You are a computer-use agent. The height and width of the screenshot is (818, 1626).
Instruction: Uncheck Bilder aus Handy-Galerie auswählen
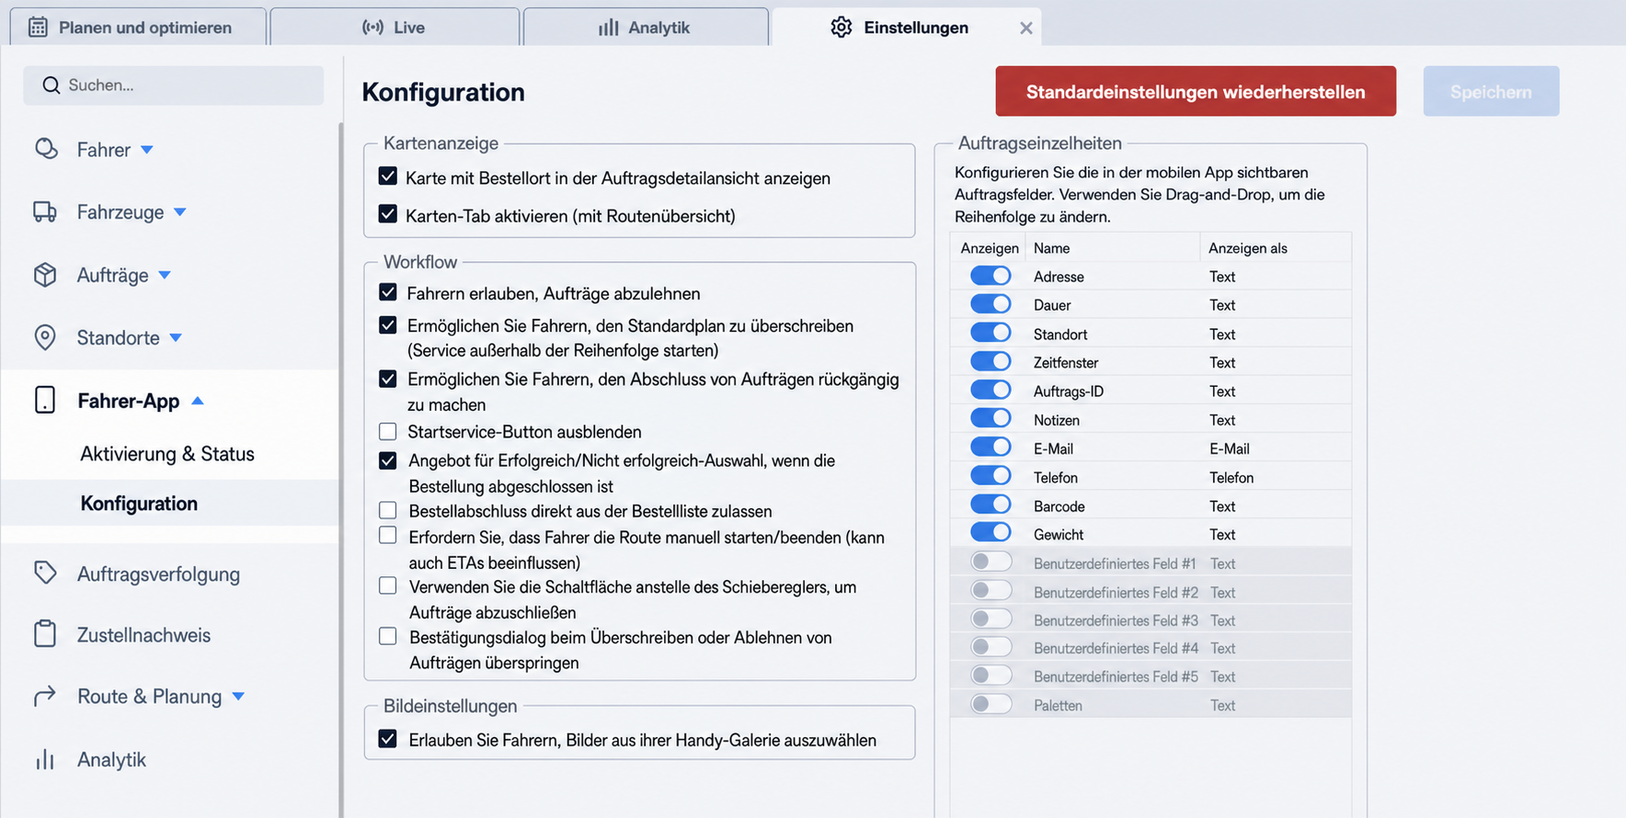point(388,739)
